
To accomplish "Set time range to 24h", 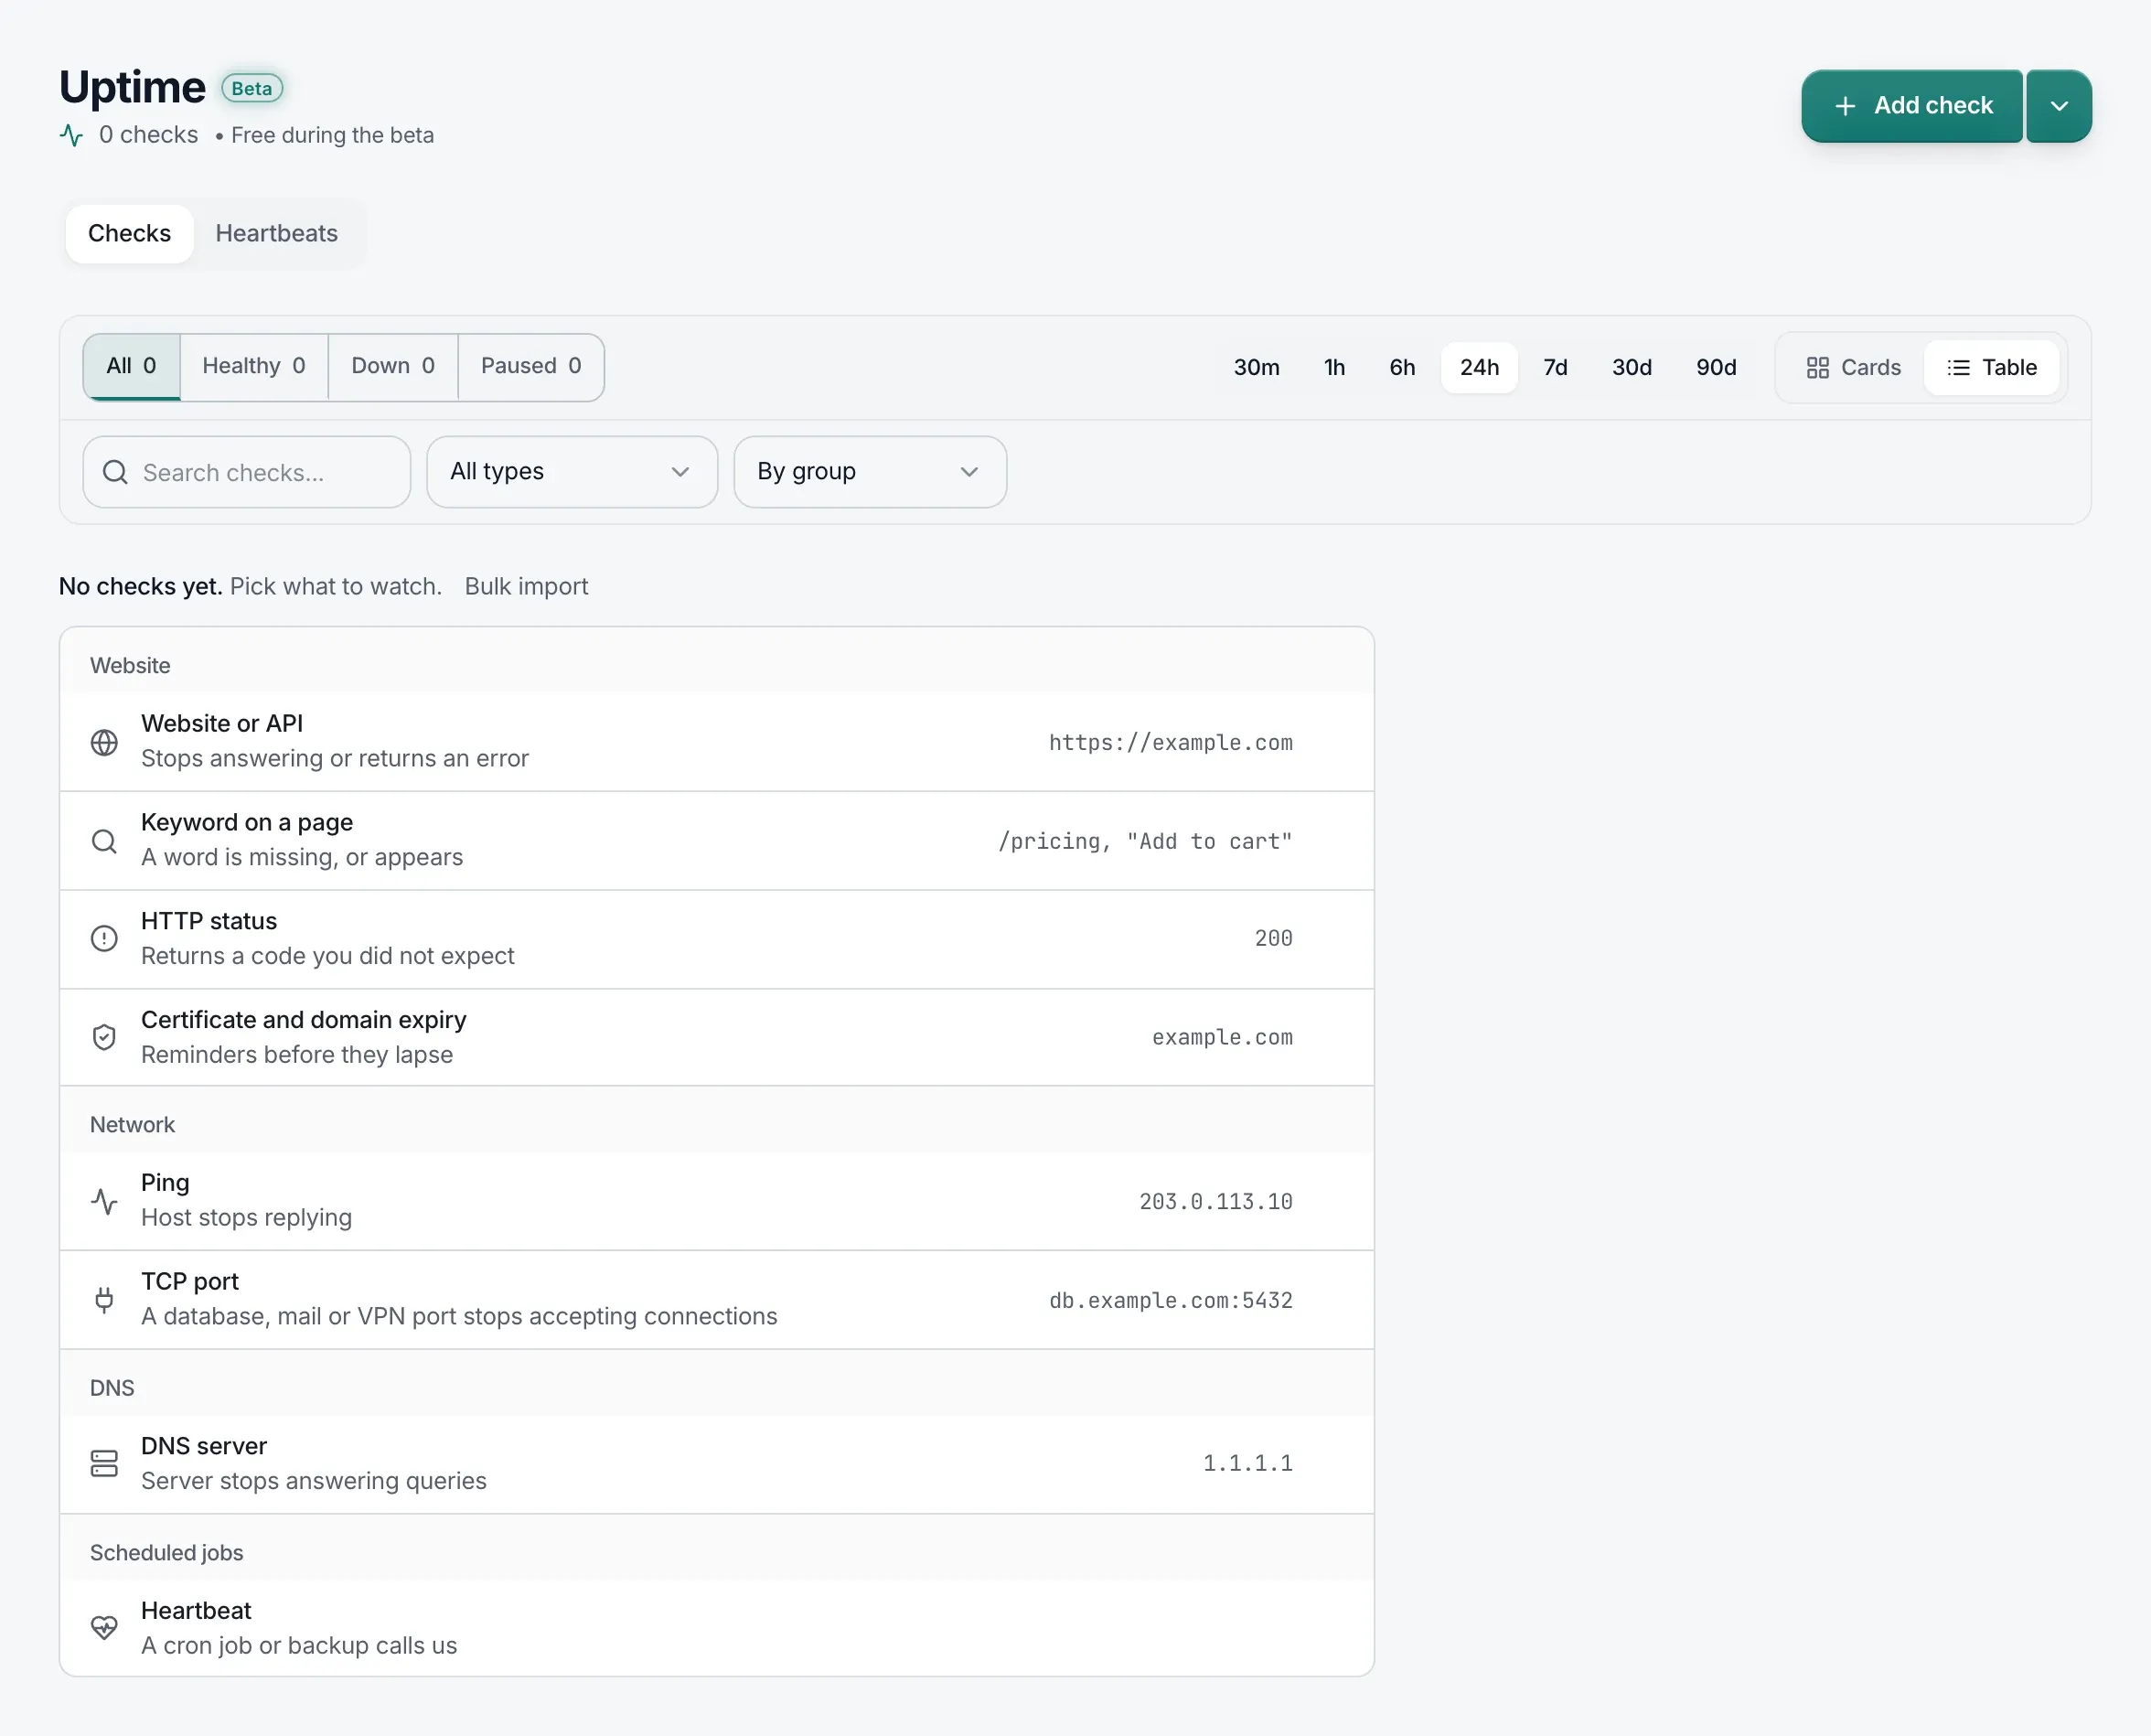I will (1479, 368).
